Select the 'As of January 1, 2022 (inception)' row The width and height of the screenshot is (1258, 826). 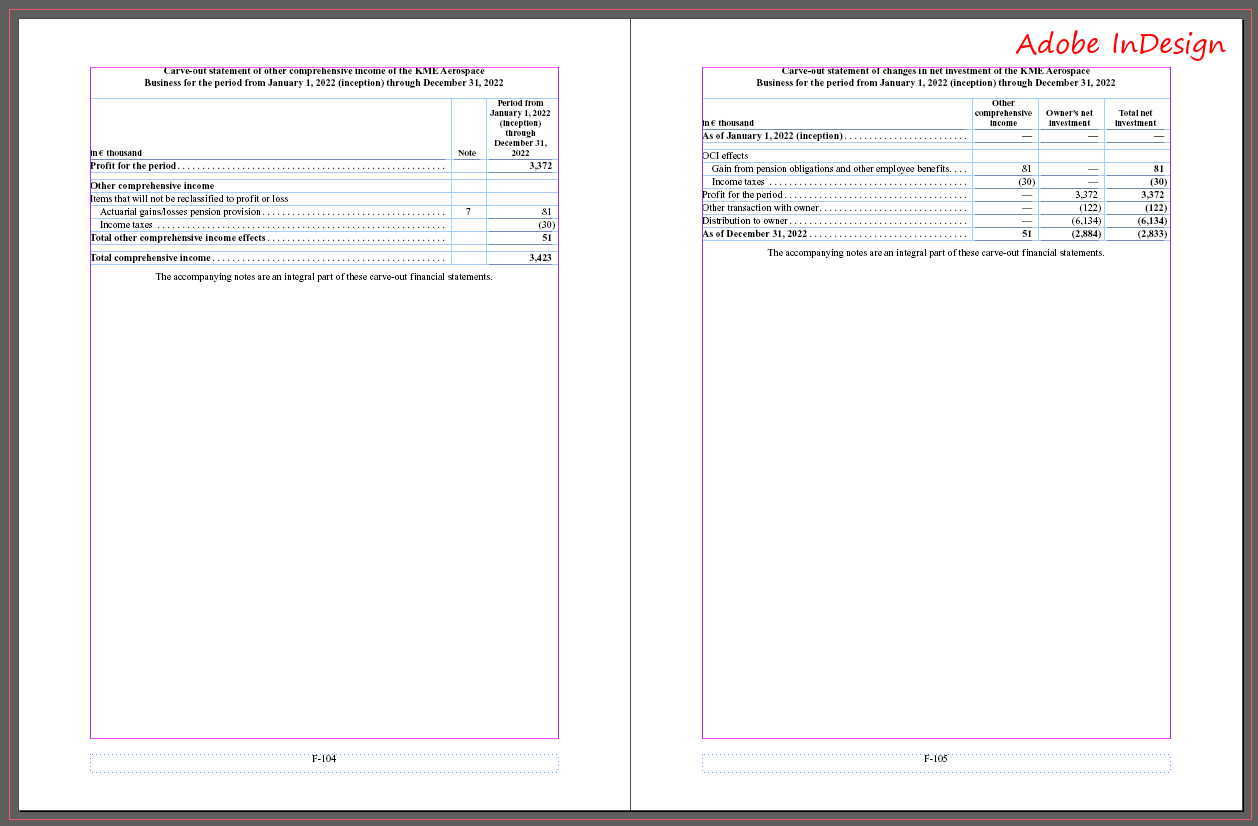(x=772, y=136)
